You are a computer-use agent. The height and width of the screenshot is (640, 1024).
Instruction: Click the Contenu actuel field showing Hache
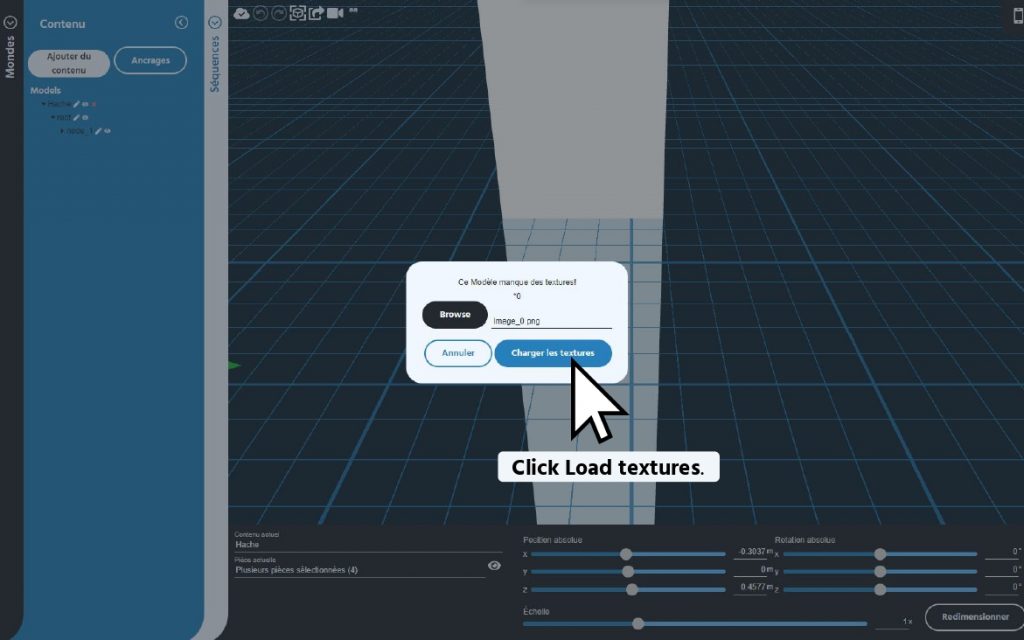[368, 545]
